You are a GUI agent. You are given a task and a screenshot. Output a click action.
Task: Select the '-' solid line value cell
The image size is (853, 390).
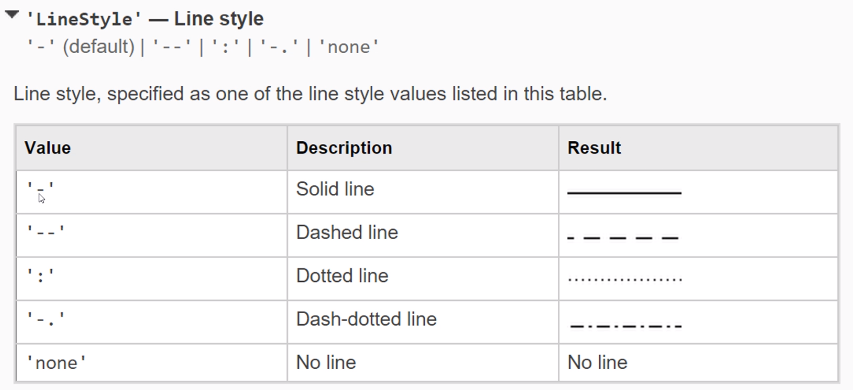[x=151, y=192]
